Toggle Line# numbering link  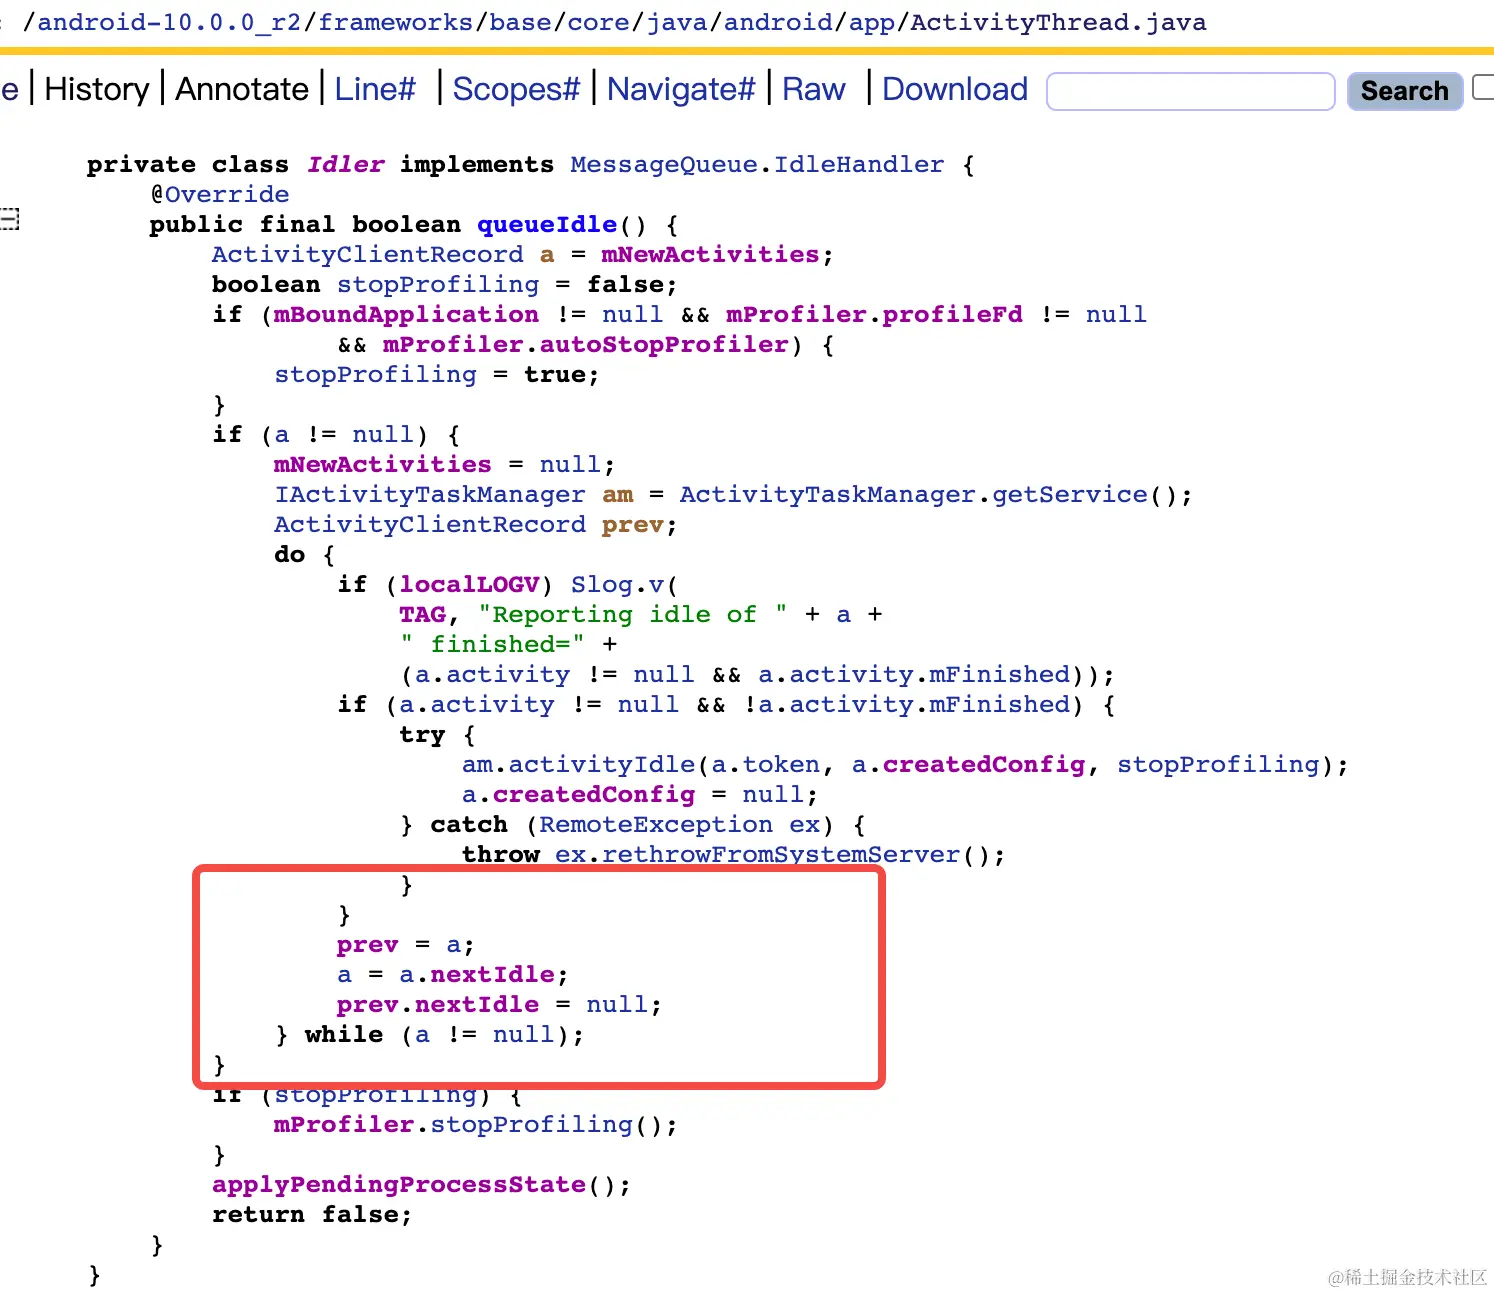pos(375,89)
